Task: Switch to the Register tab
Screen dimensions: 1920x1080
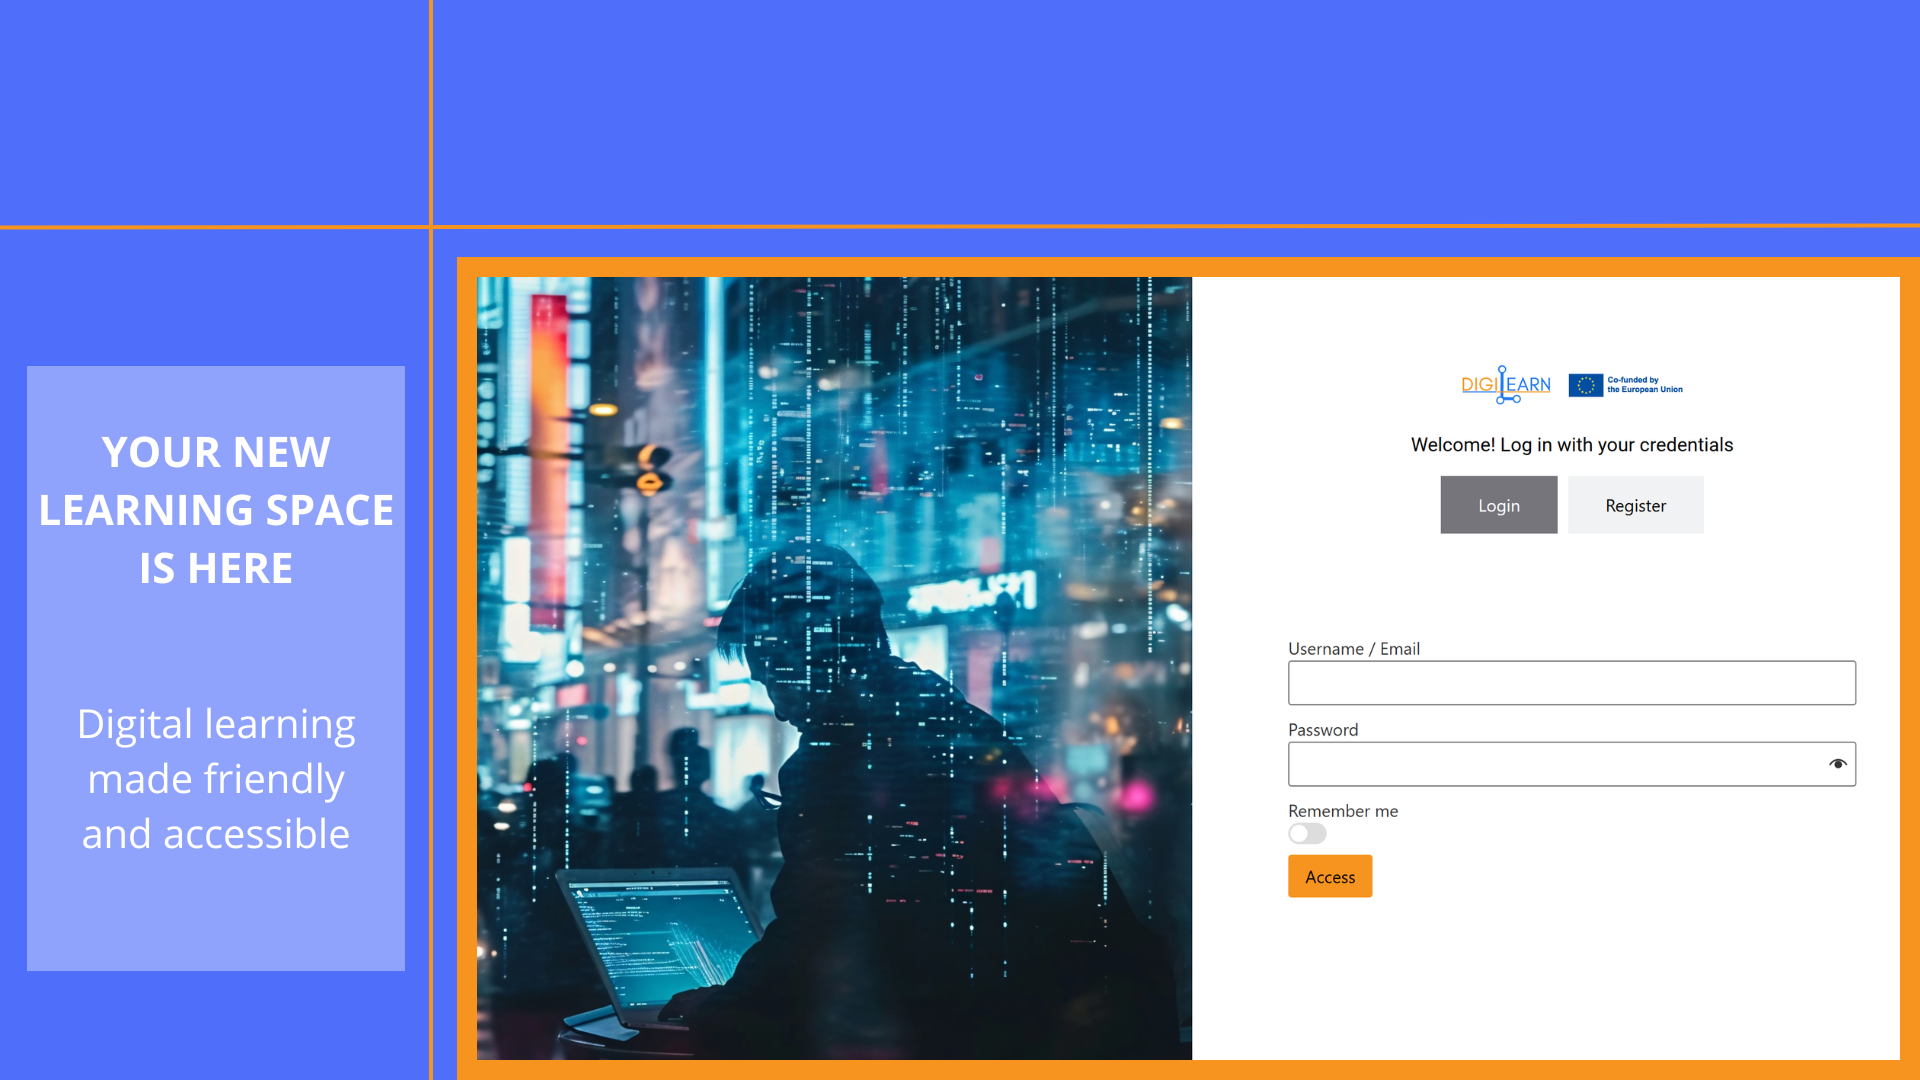Action: [x=1635, y=505]
